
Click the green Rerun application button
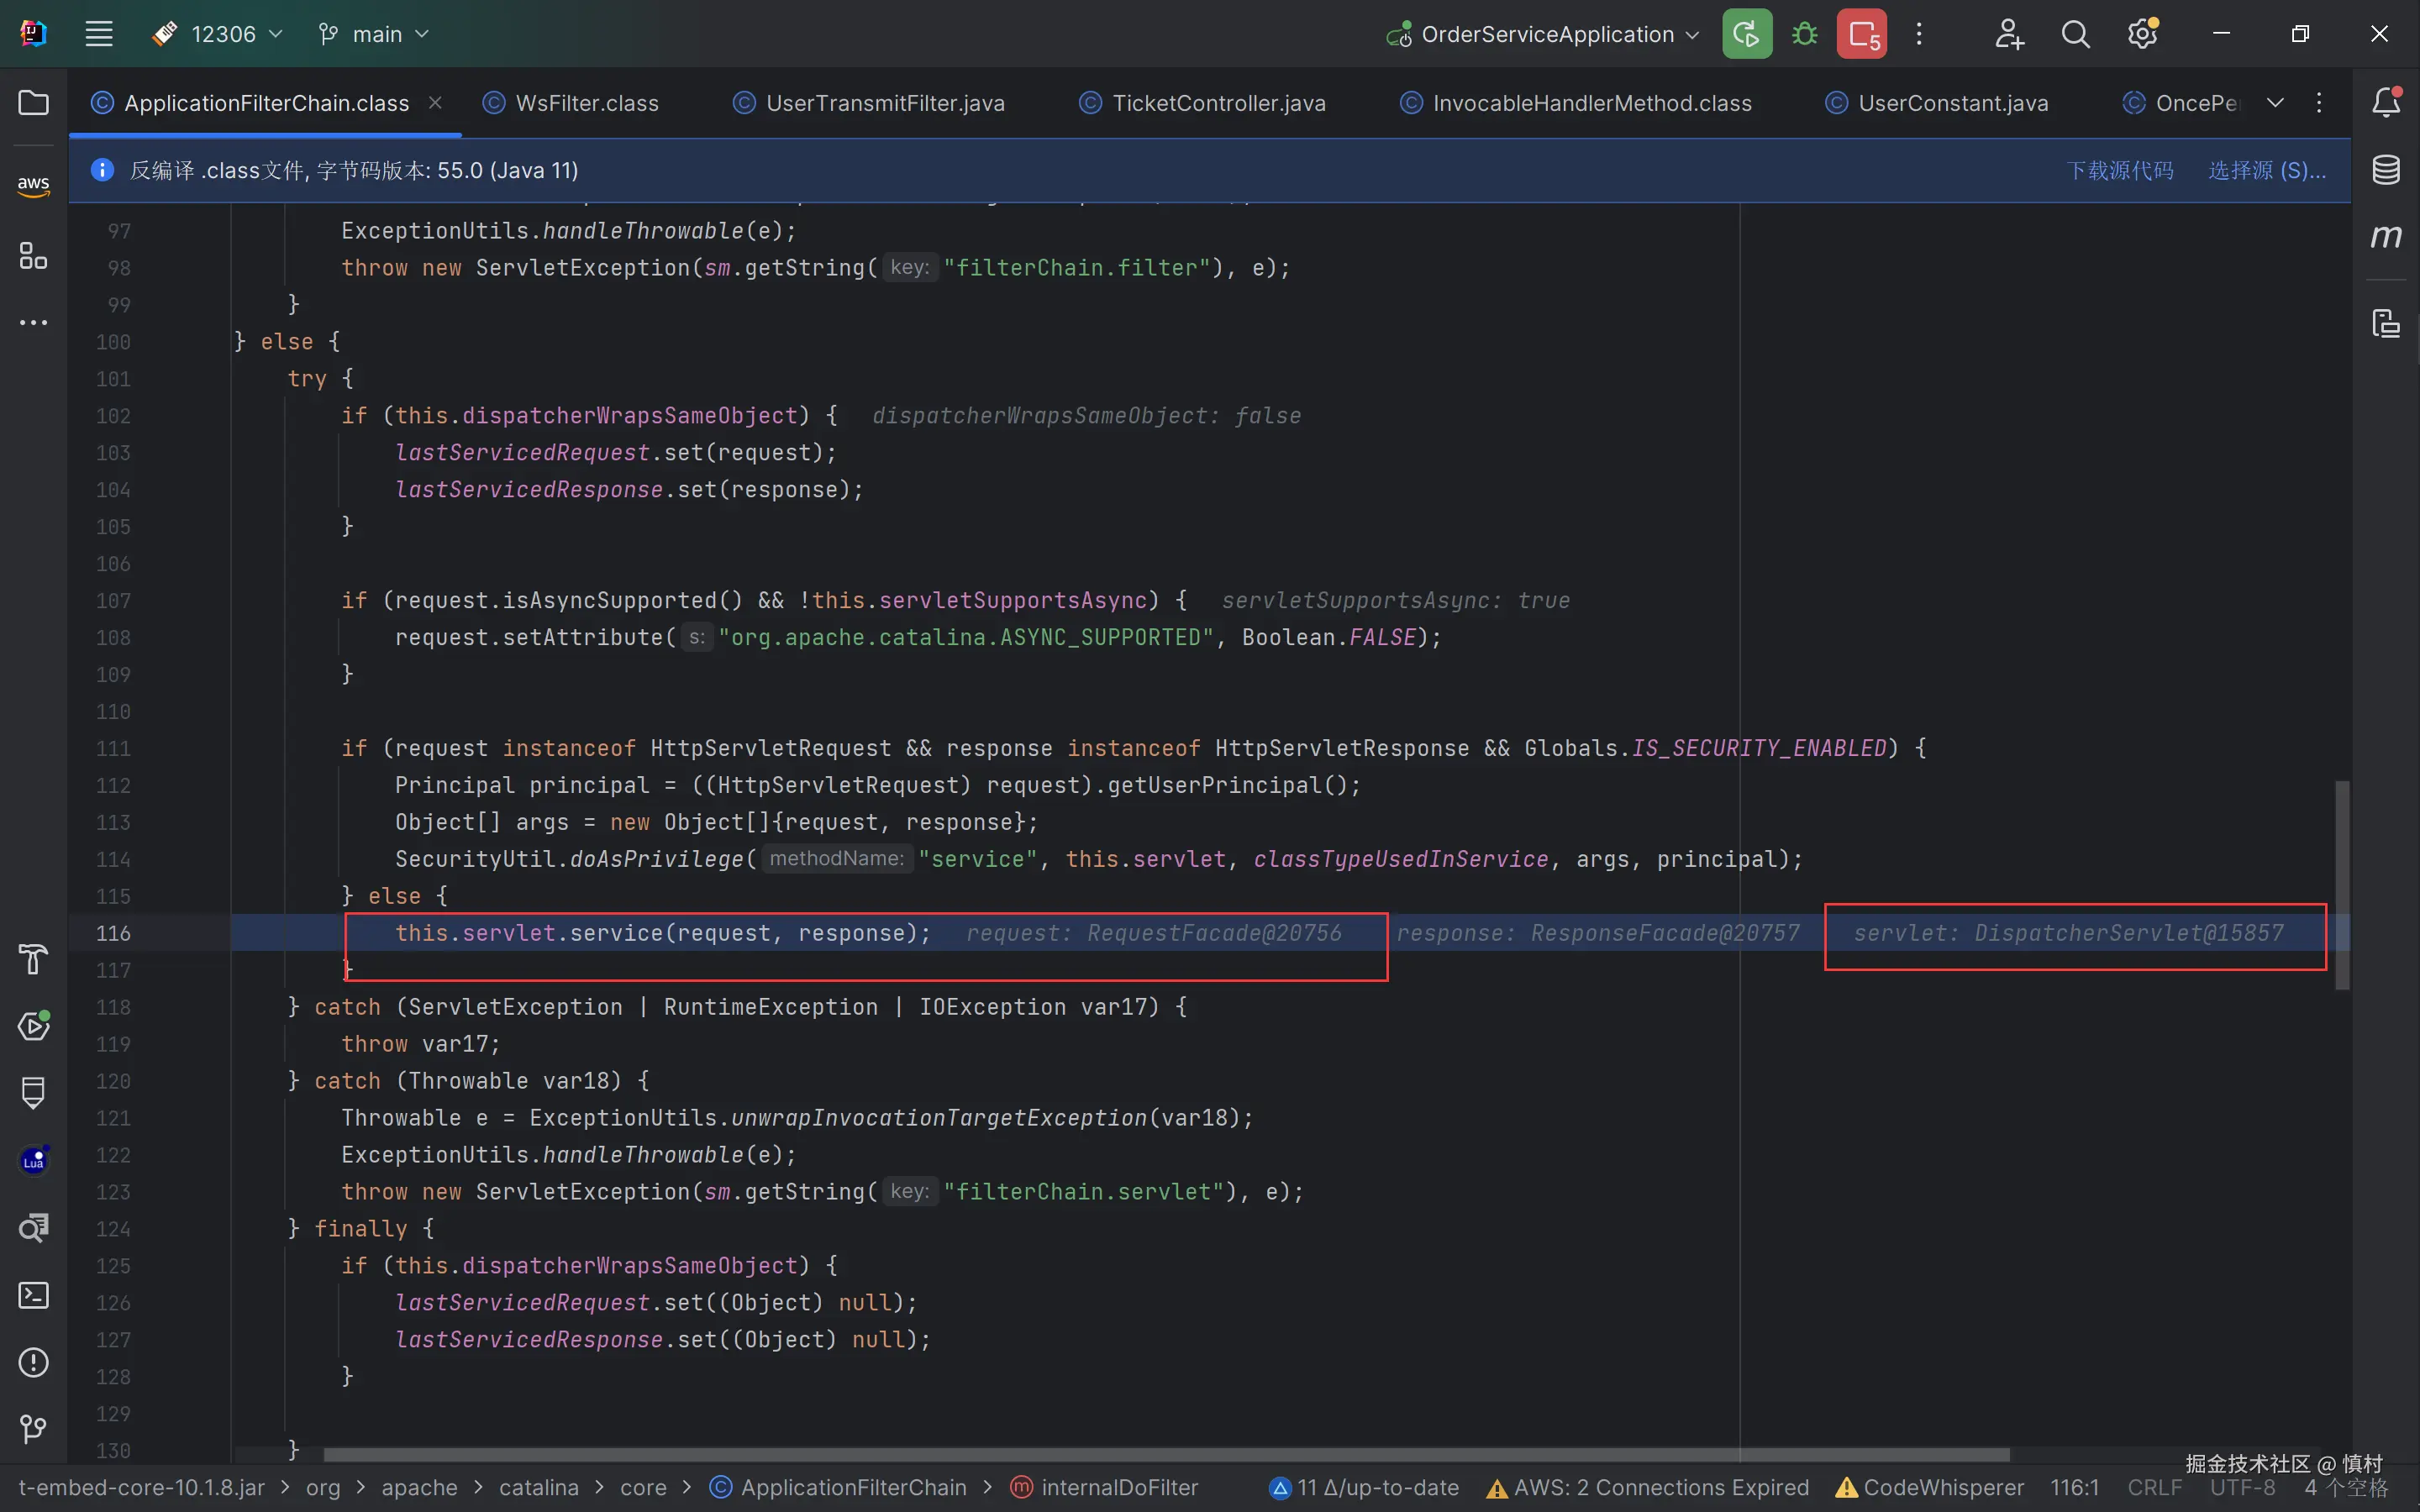coord(1746,34)
